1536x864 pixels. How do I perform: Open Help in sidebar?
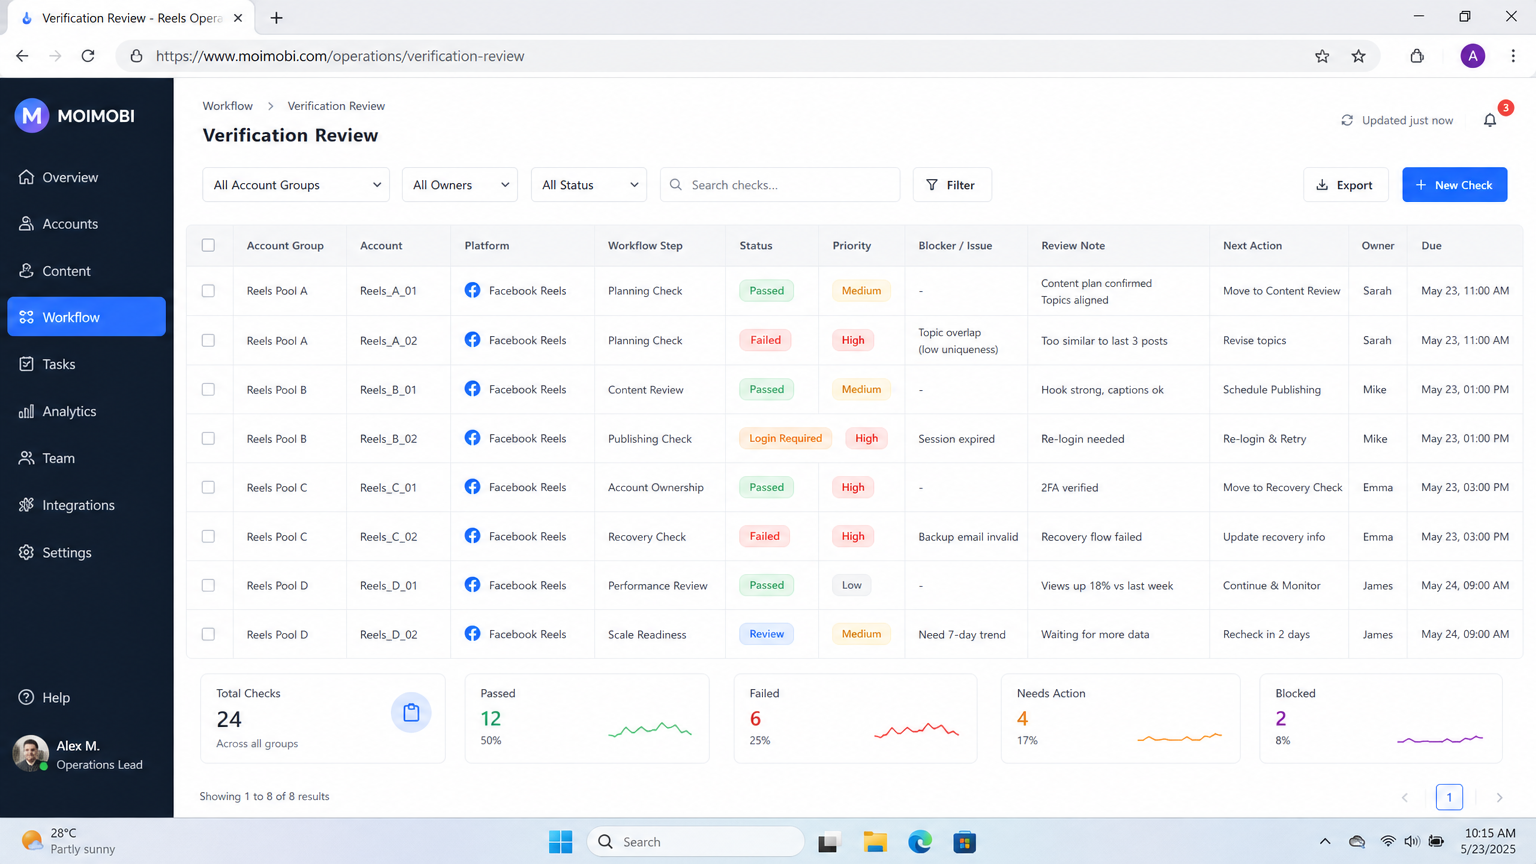[86, 697]
